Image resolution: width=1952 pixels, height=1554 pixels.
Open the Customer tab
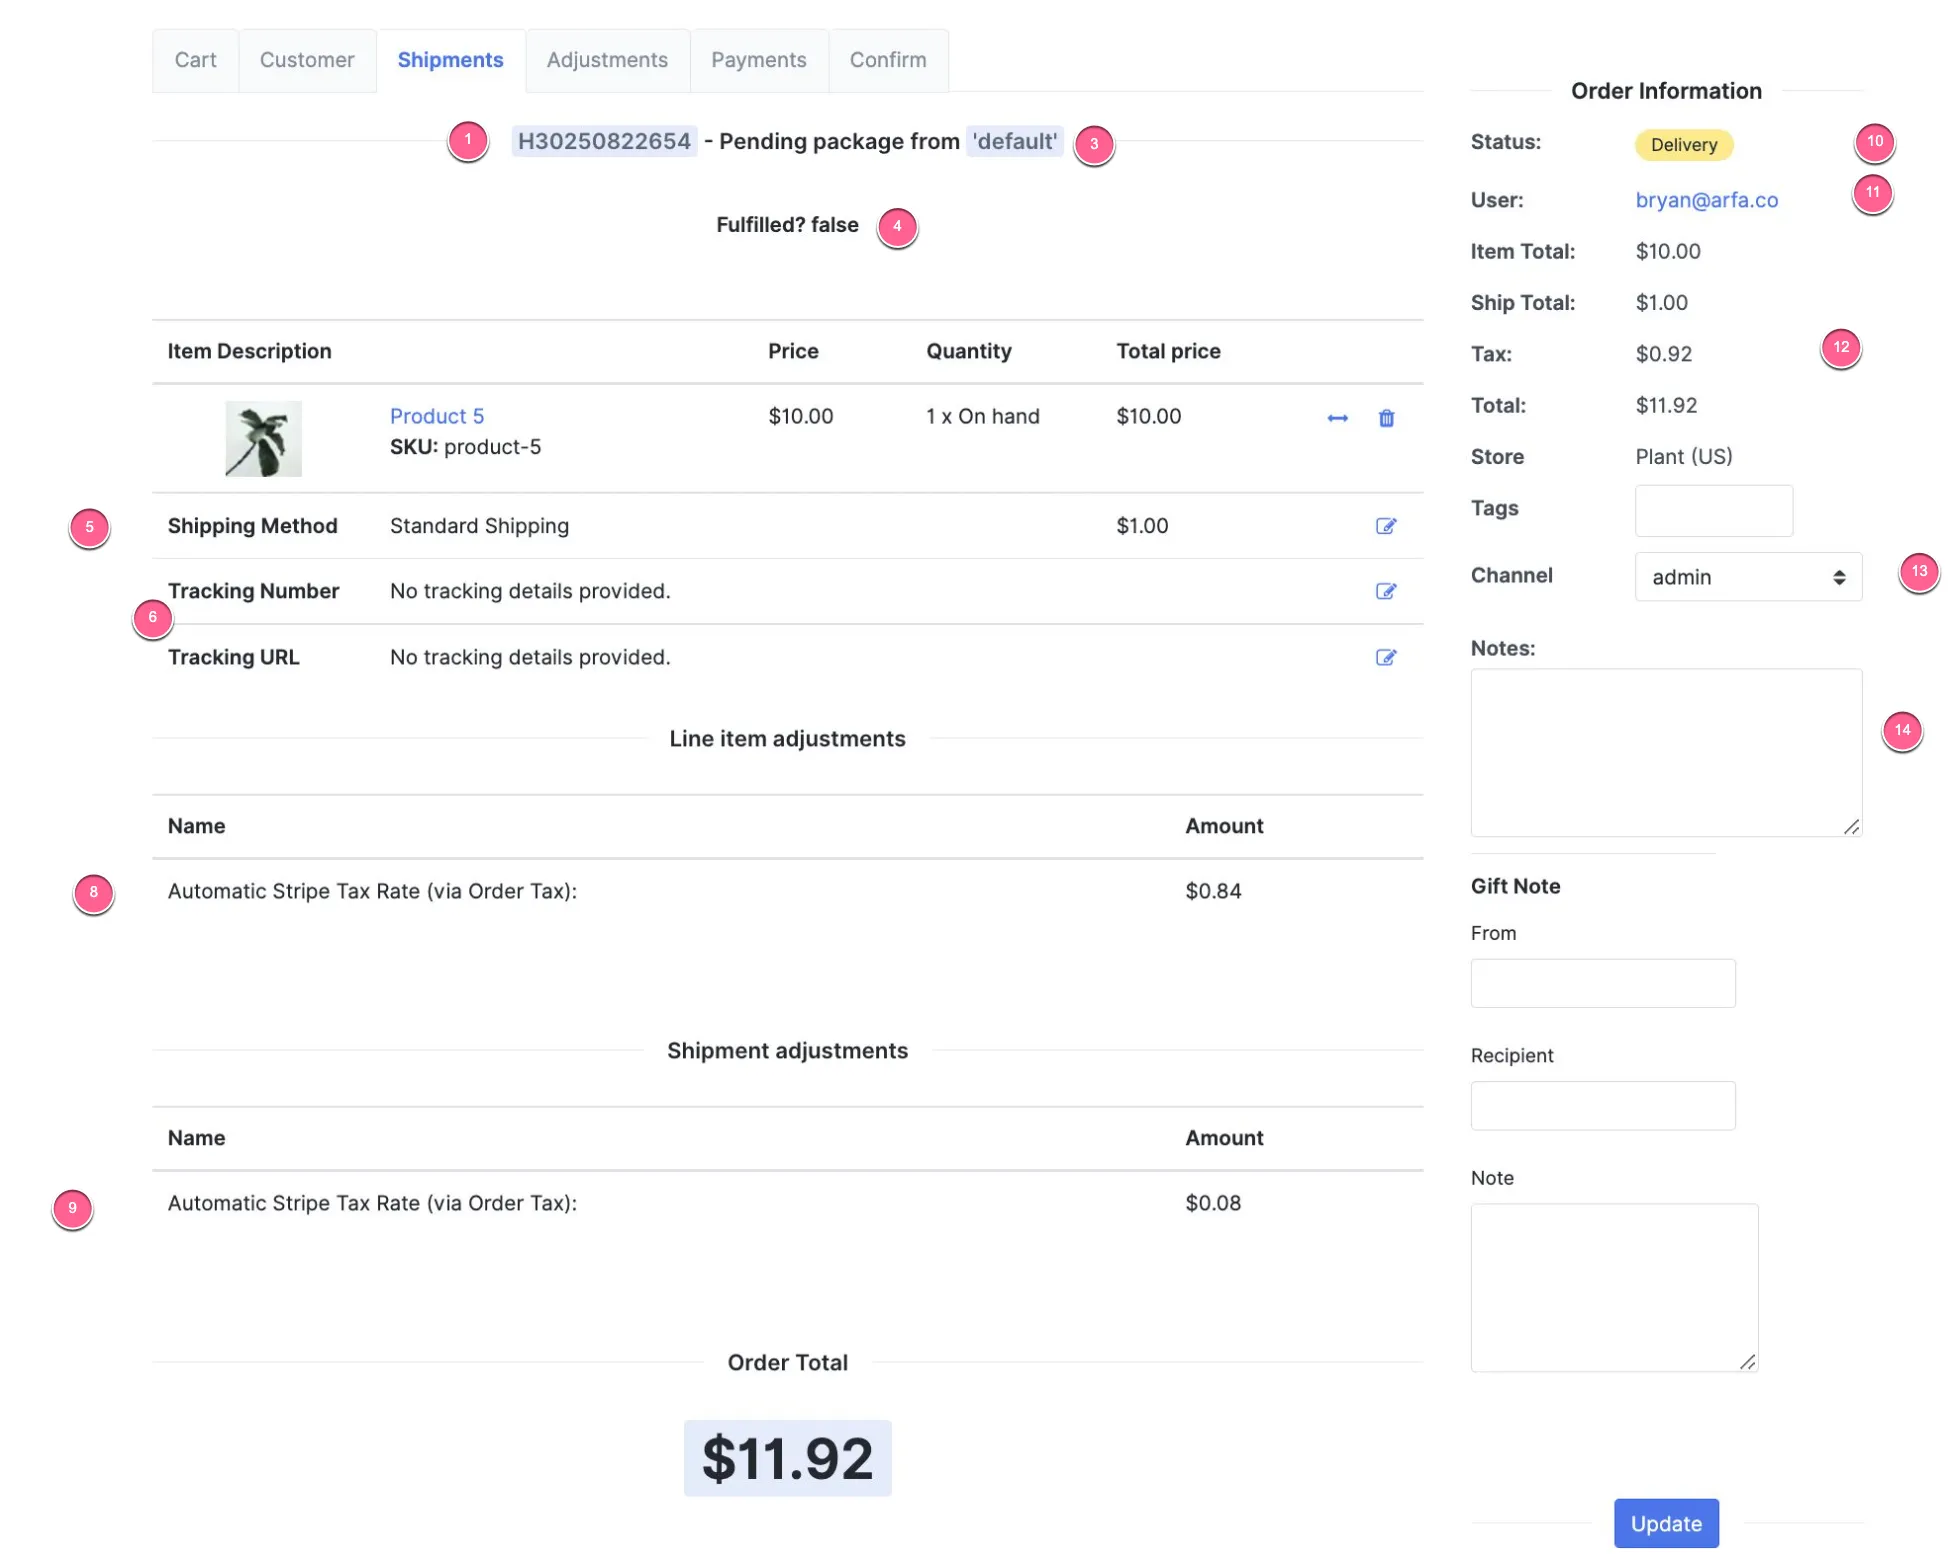click(307, 60)
